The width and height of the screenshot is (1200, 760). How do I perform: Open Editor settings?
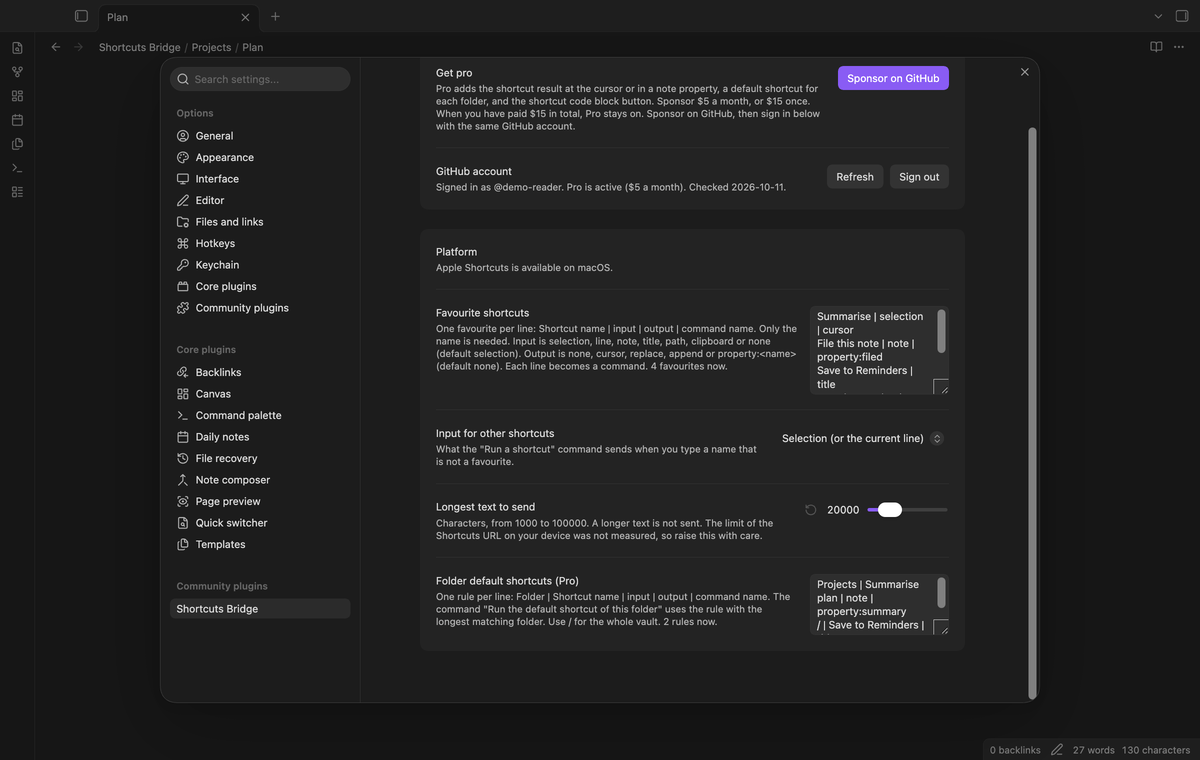point(260,200)
